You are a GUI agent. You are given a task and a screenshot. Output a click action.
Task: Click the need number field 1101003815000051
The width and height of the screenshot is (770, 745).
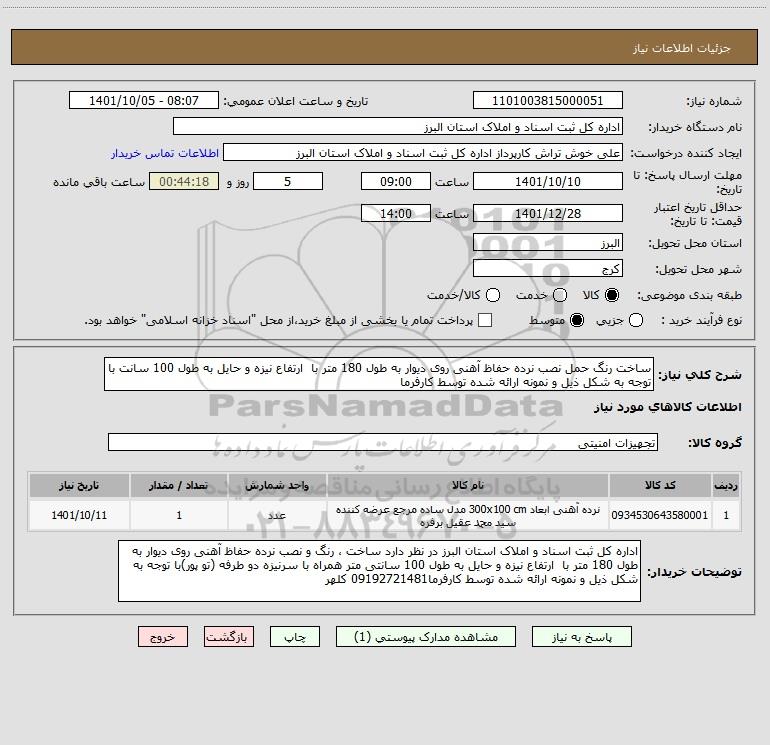pyautogui.click(x=548, y=100)
